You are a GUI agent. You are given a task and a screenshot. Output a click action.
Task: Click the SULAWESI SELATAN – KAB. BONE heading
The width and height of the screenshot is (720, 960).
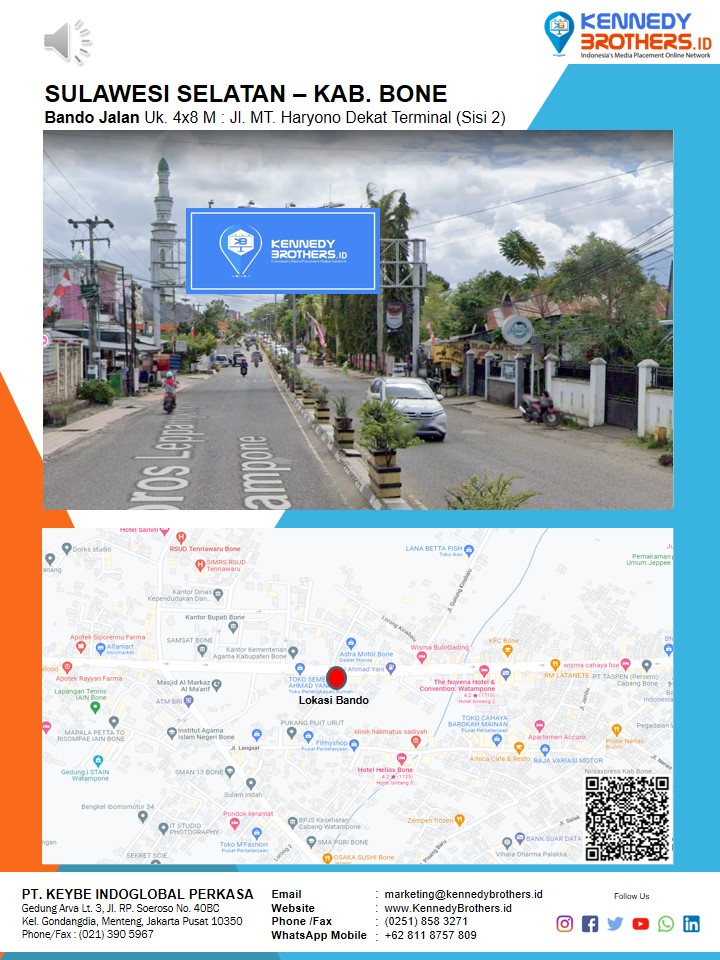click(x=246, y=94)
